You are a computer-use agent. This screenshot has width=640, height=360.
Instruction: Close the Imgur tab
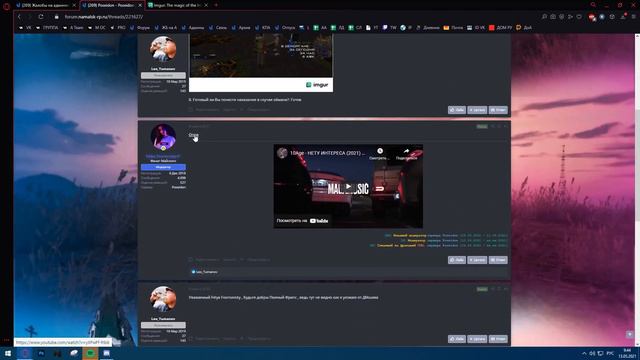[x=206, y=5]
